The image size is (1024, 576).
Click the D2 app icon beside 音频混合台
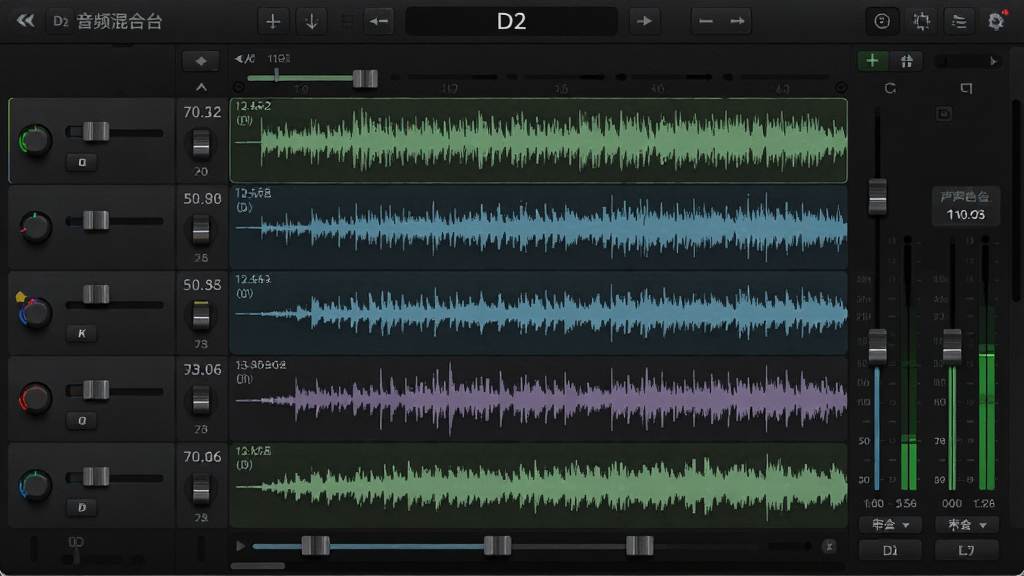[x=60, y=22]
